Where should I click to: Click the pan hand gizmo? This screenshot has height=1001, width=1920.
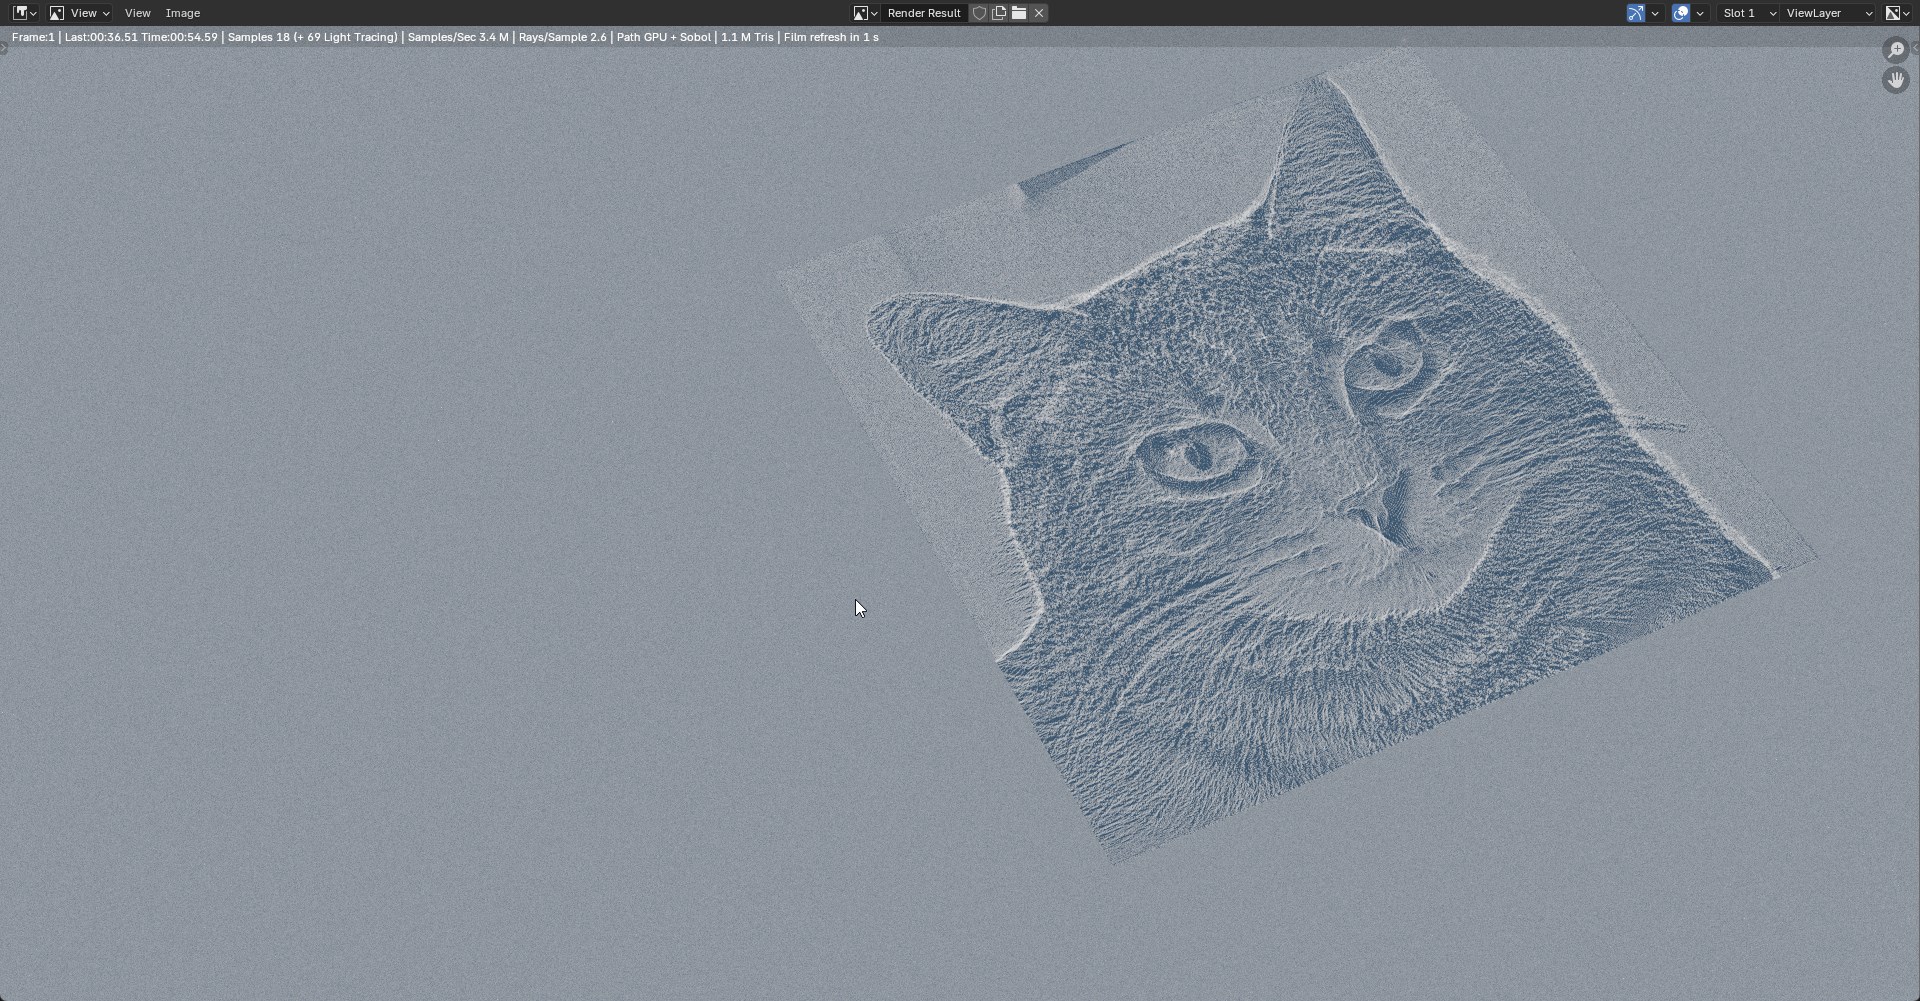tap(1895, 80)
